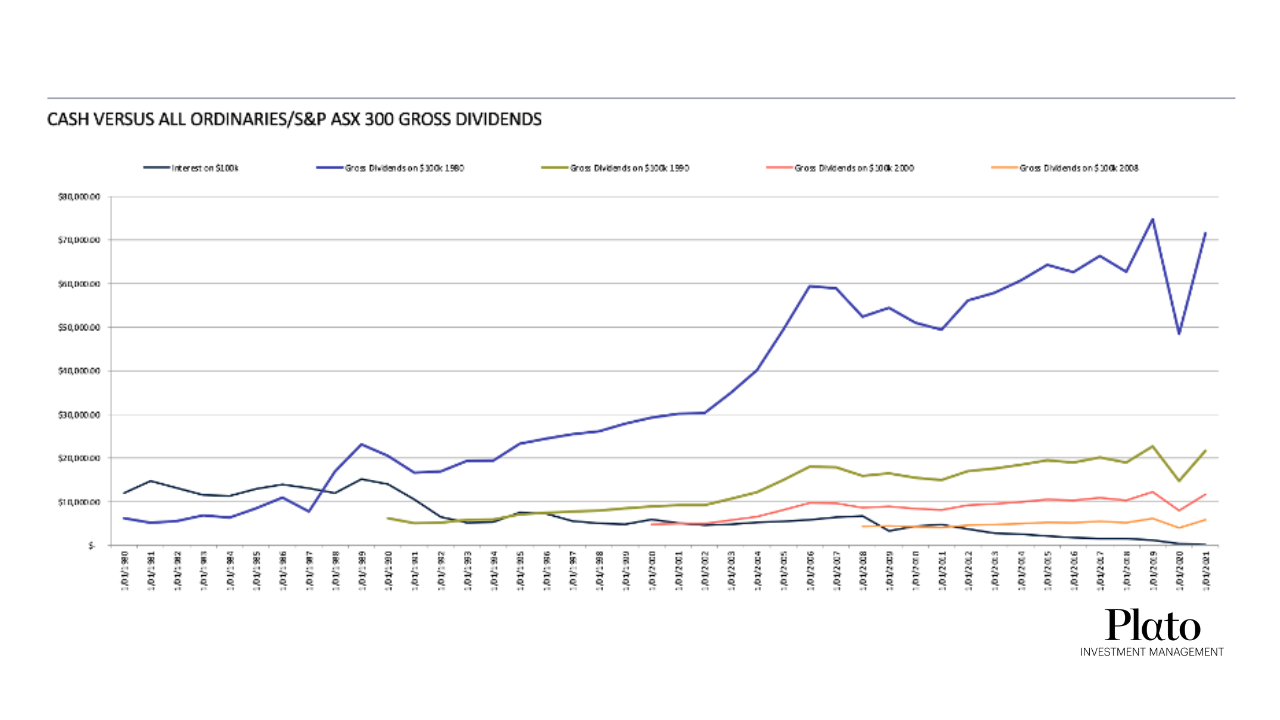The height and width of the screenshot is (720, 1280).
Task: Click the chart title 'Cash versus All Ordinaries'
Action: click(x=294, y=120)
